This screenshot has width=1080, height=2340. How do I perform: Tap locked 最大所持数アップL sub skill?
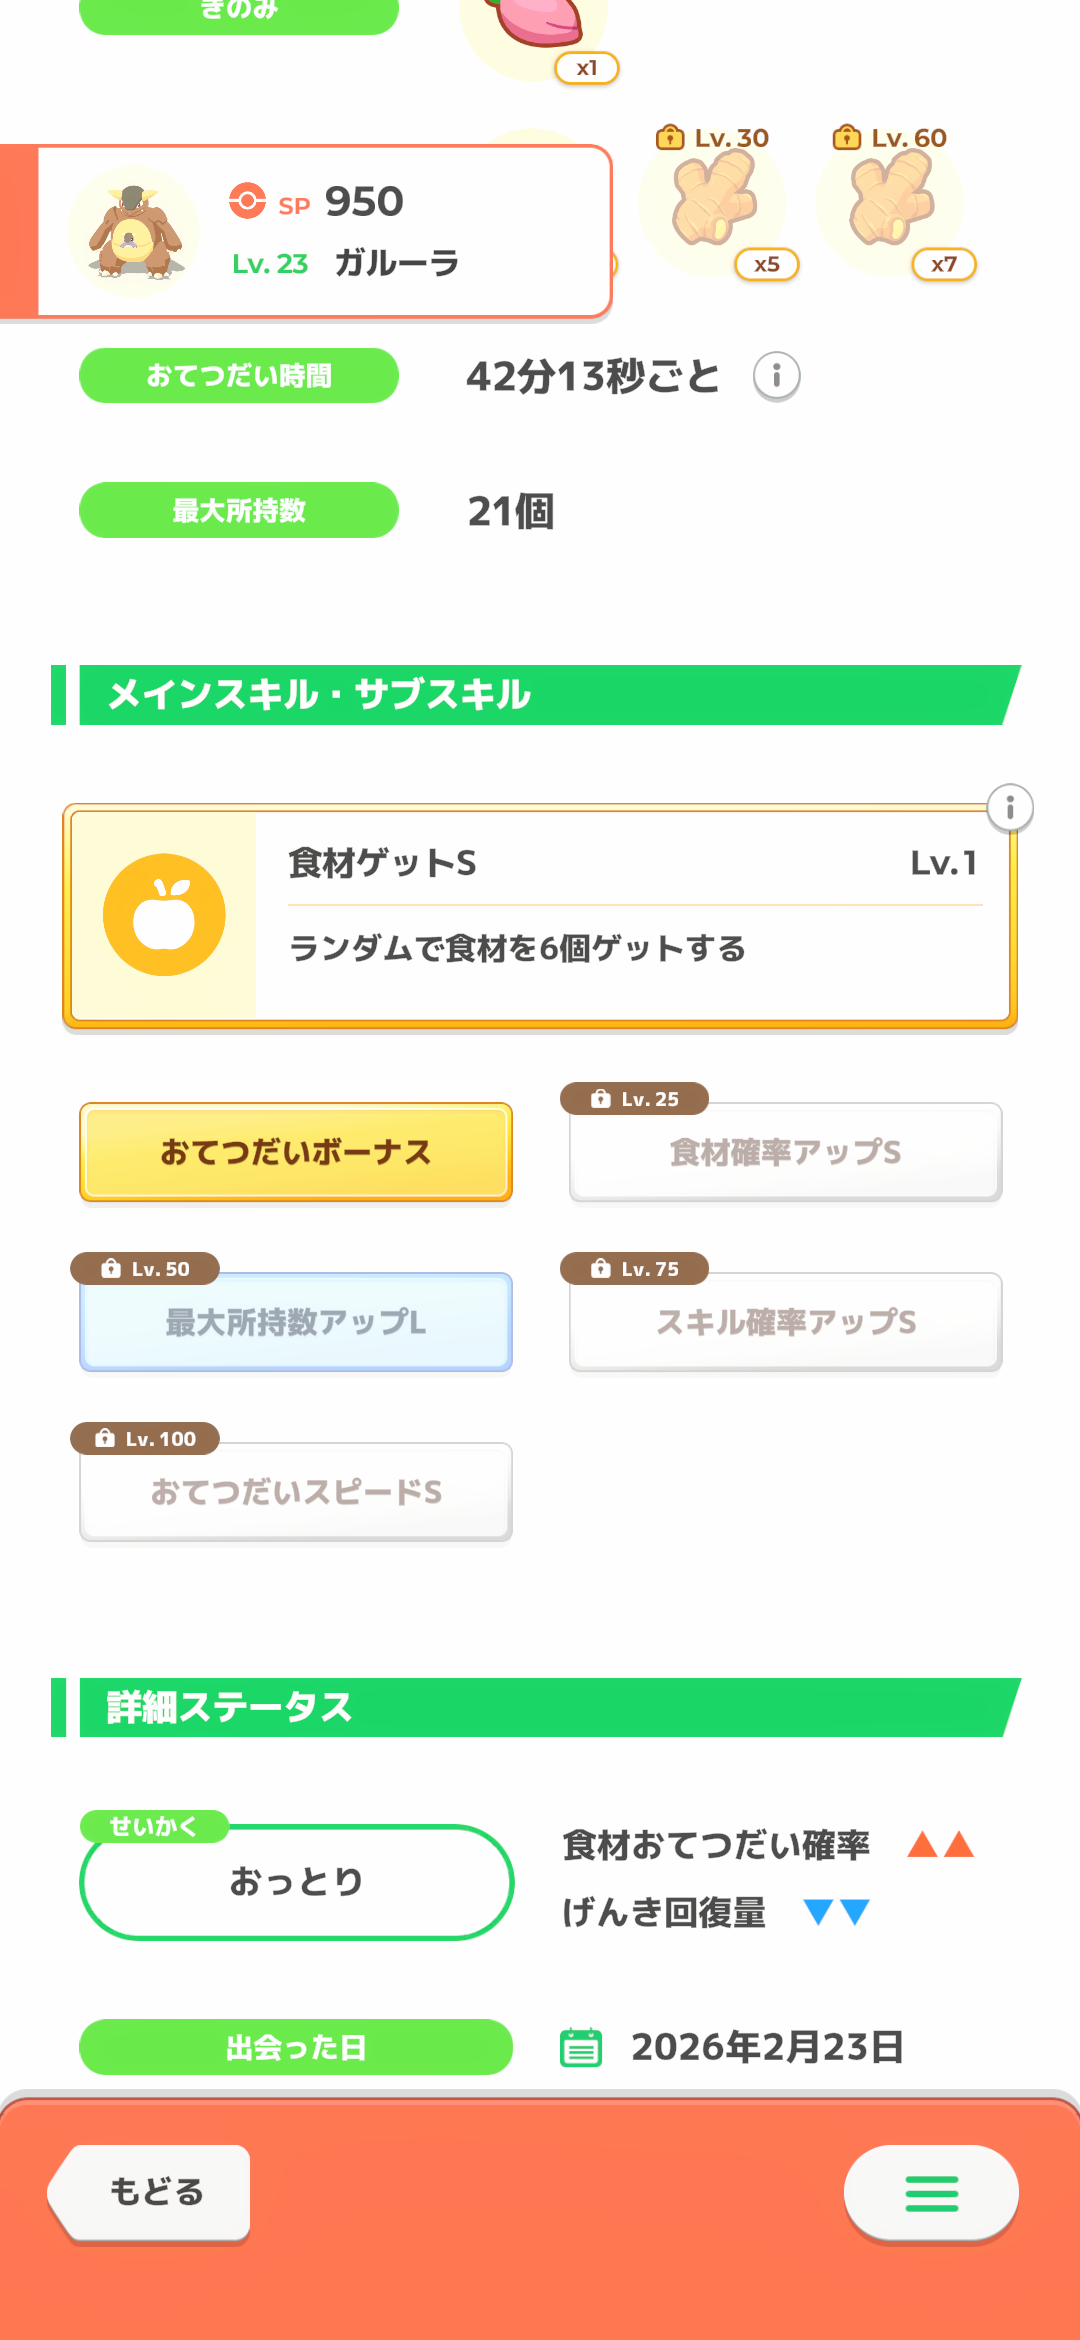(x=296, y=1322)
